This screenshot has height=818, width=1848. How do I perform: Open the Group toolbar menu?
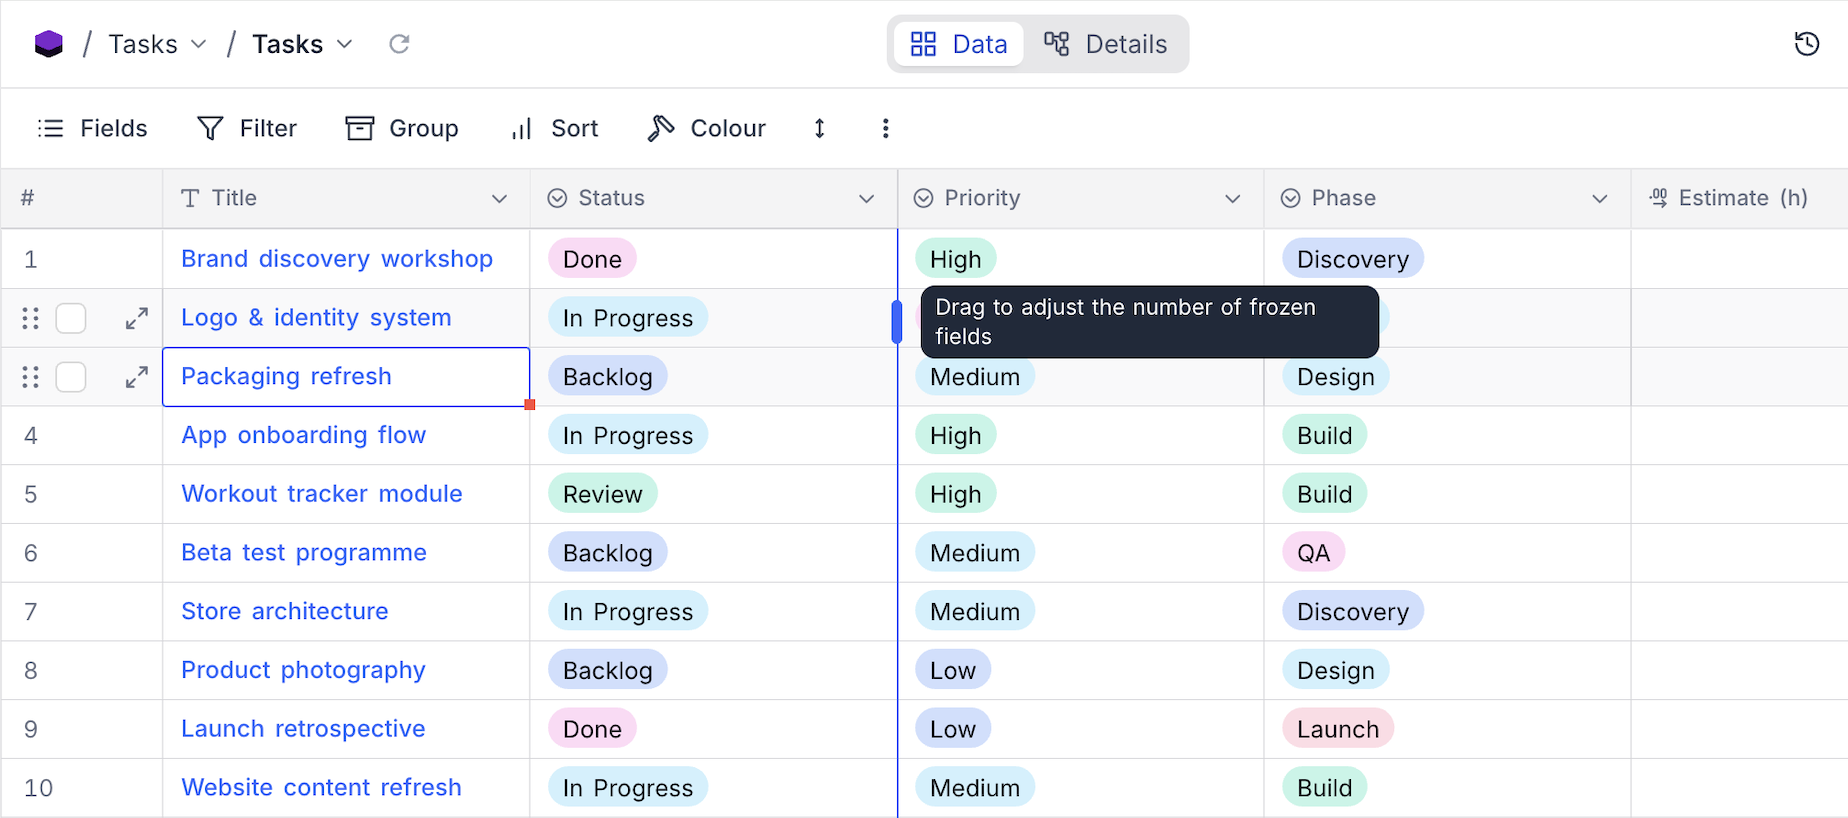[402, 128]
